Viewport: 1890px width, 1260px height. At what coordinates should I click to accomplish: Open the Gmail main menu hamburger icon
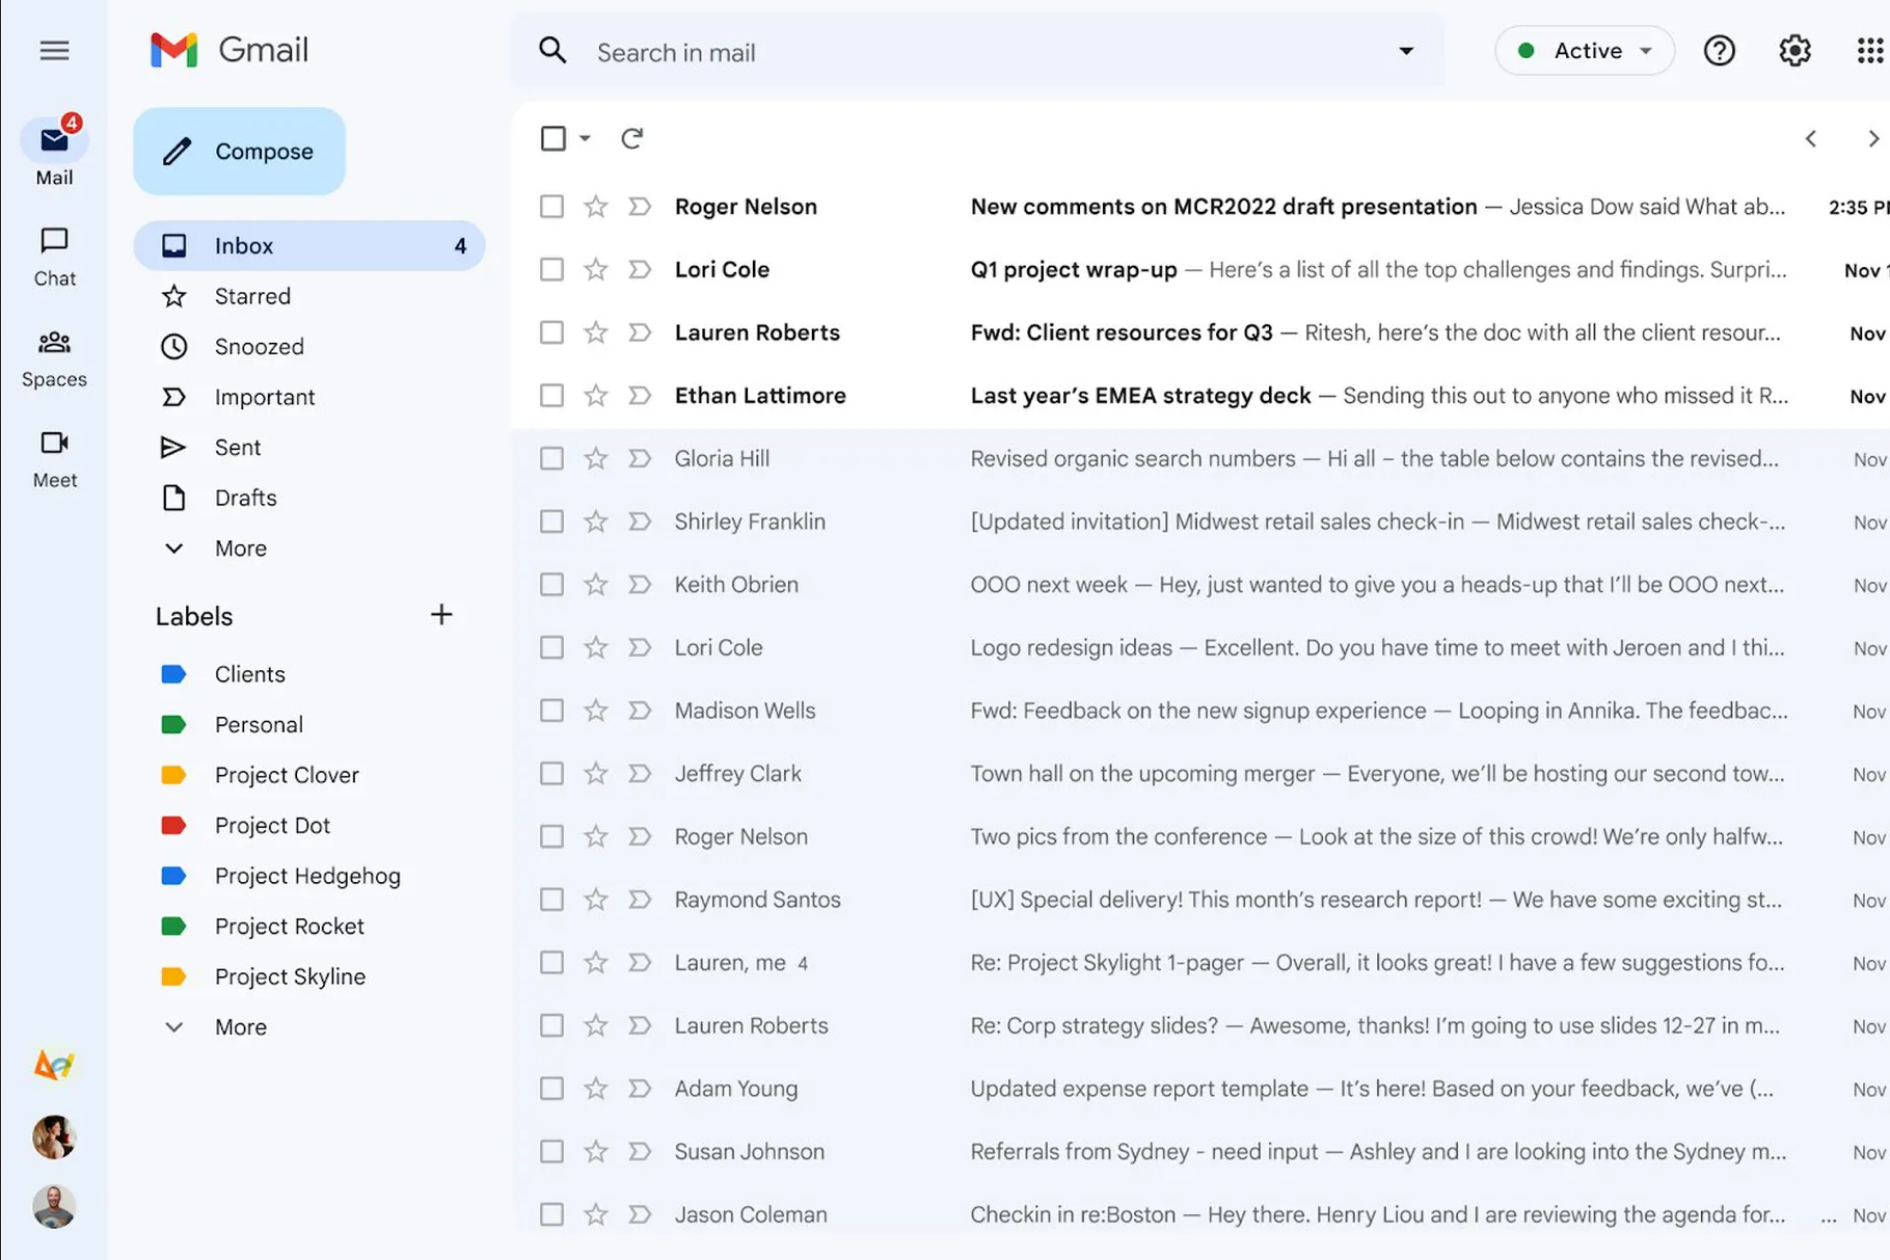coord(55,50)
